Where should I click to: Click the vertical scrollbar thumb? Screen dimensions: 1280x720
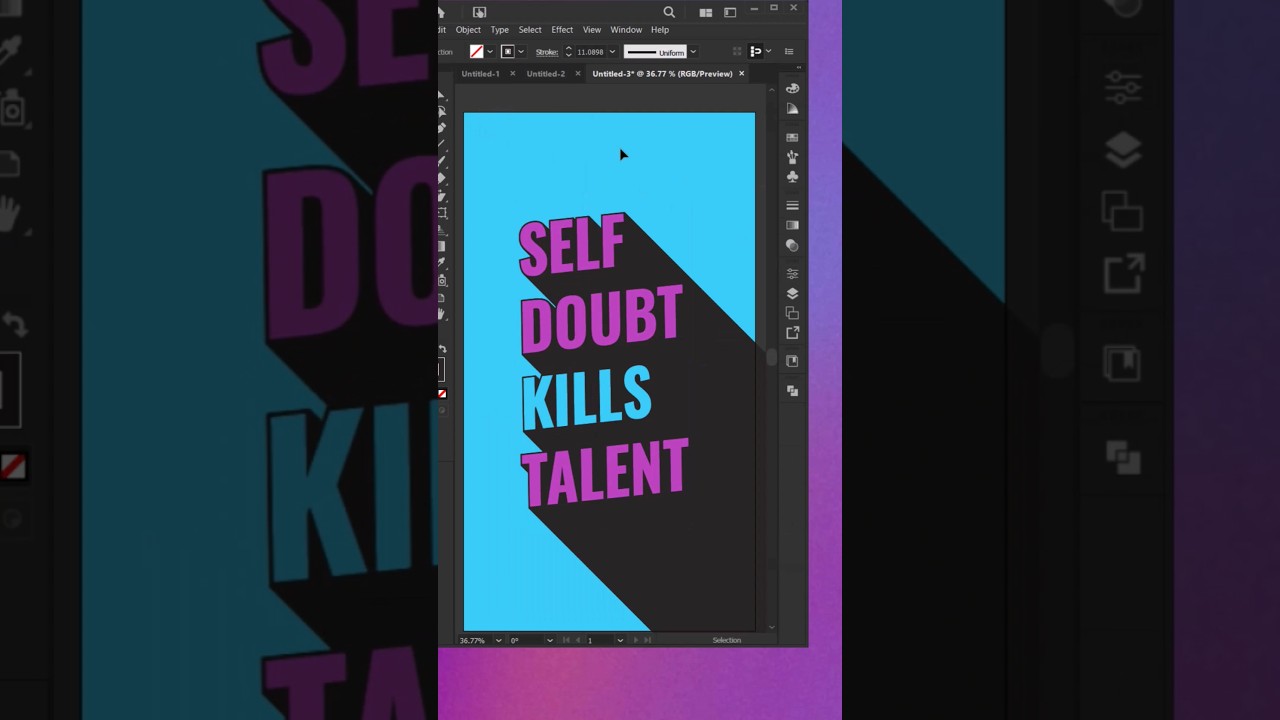(771, 357)
